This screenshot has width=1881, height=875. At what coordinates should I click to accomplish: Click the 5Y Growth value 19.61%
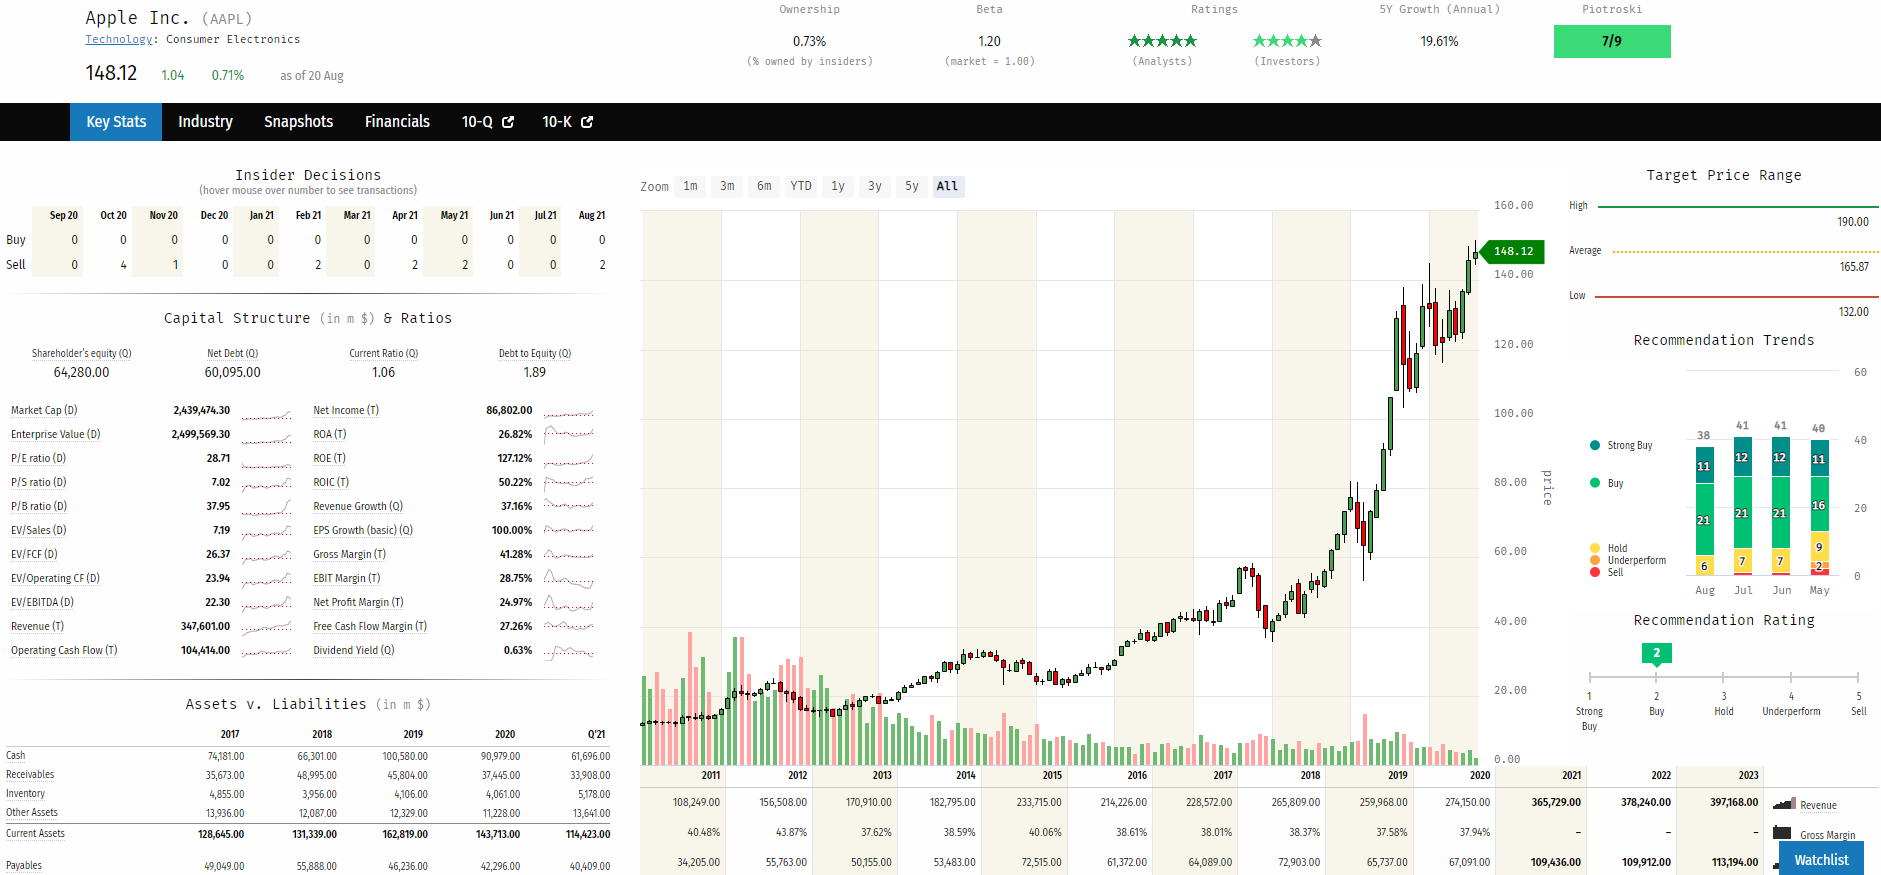(1439, 42)
